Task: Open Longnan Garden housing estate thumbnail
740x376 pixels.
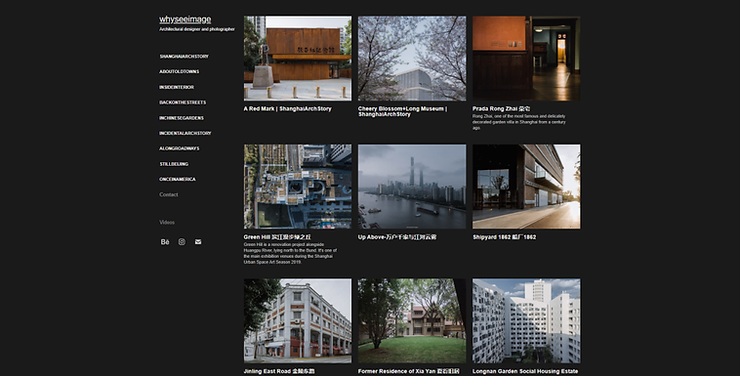Action: (x=527, y=321)
